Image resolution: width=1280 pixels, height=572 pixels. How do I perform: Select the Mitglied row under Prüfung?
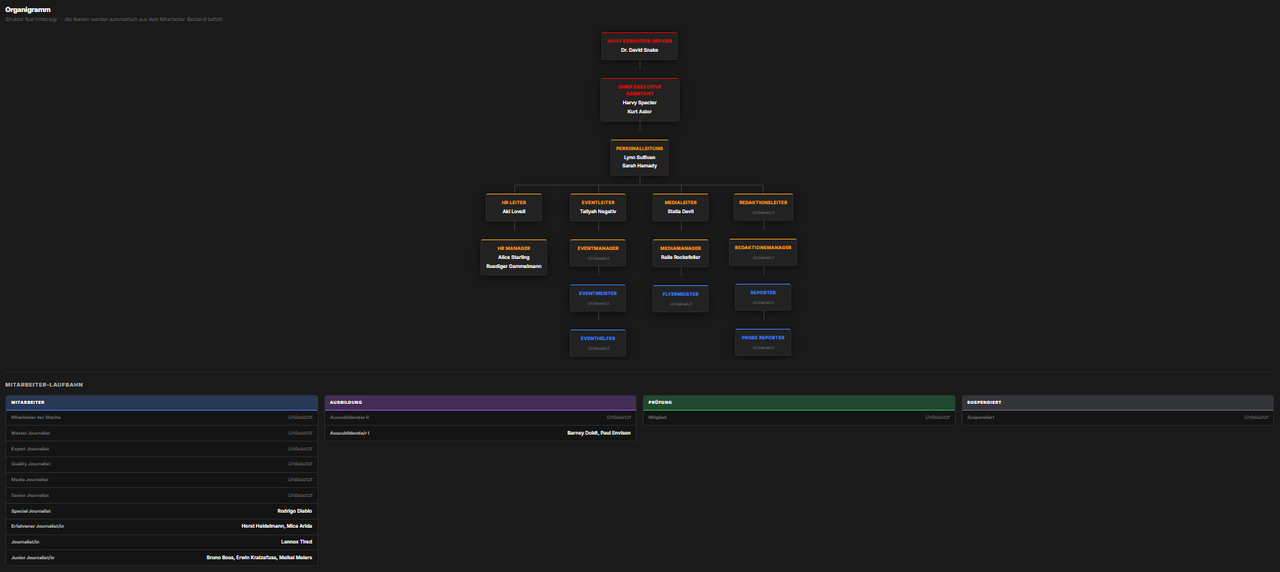coord(799,417)
